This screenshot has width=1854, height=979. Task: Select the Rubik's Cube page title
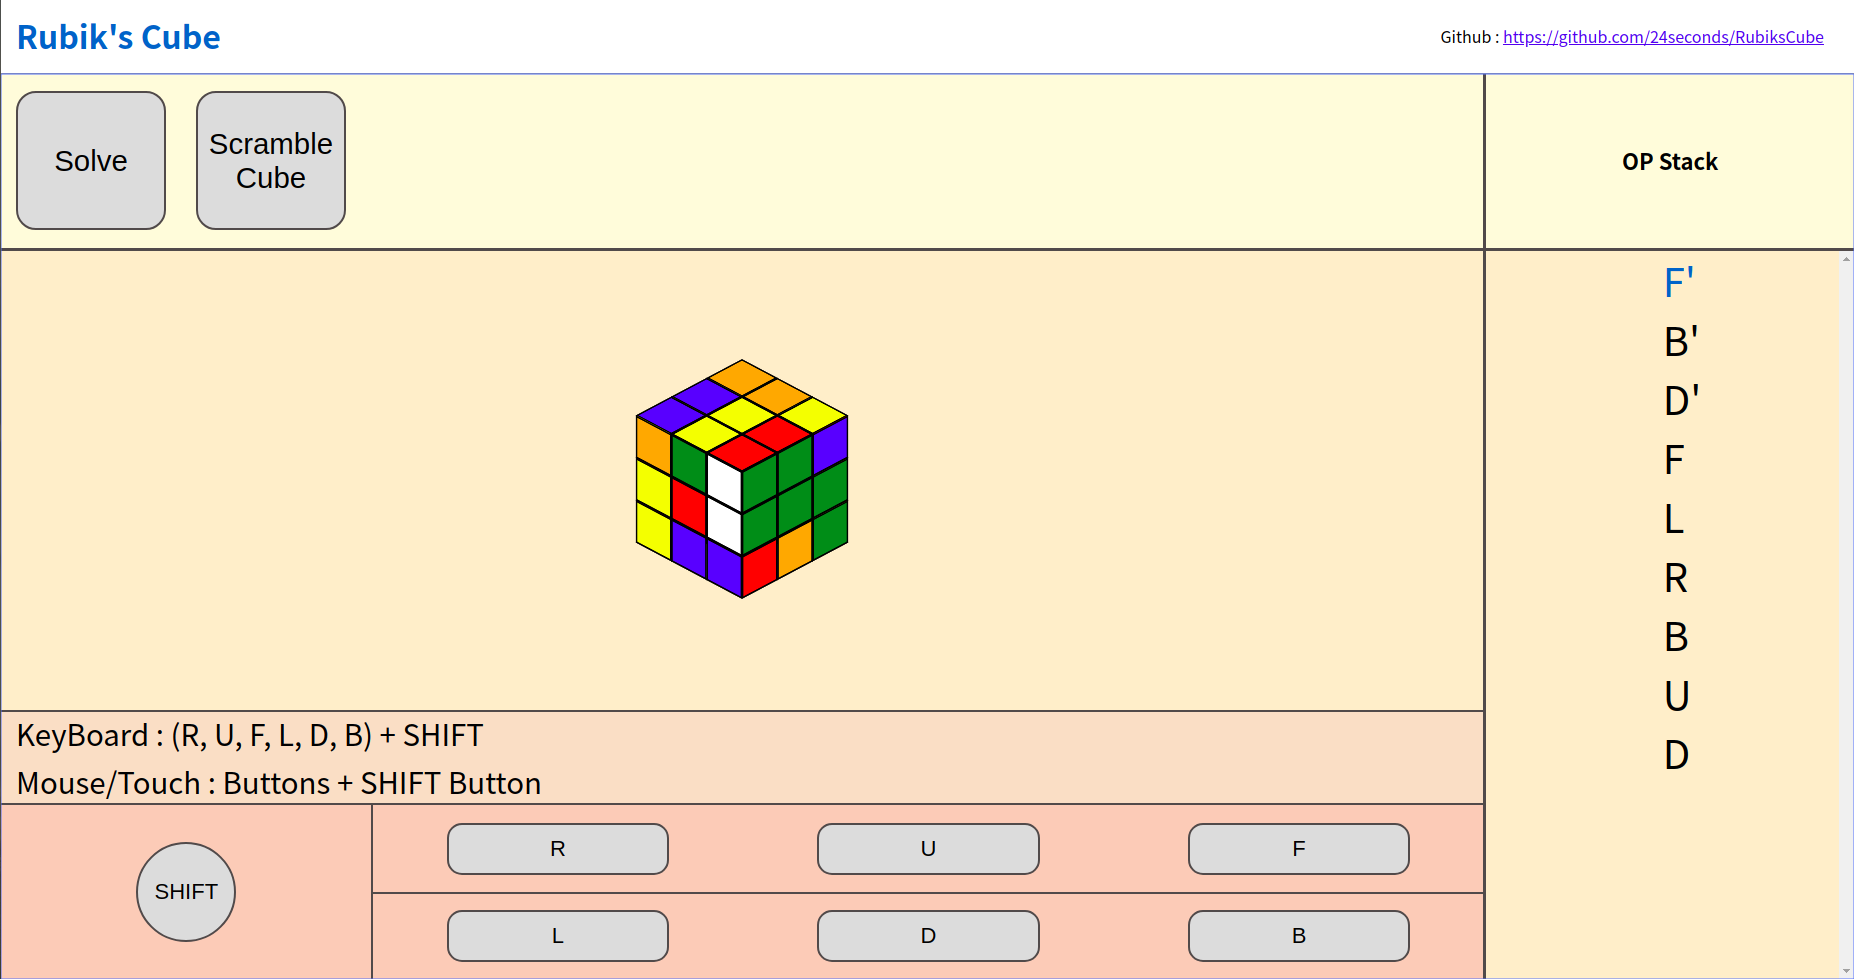[119, 37]
